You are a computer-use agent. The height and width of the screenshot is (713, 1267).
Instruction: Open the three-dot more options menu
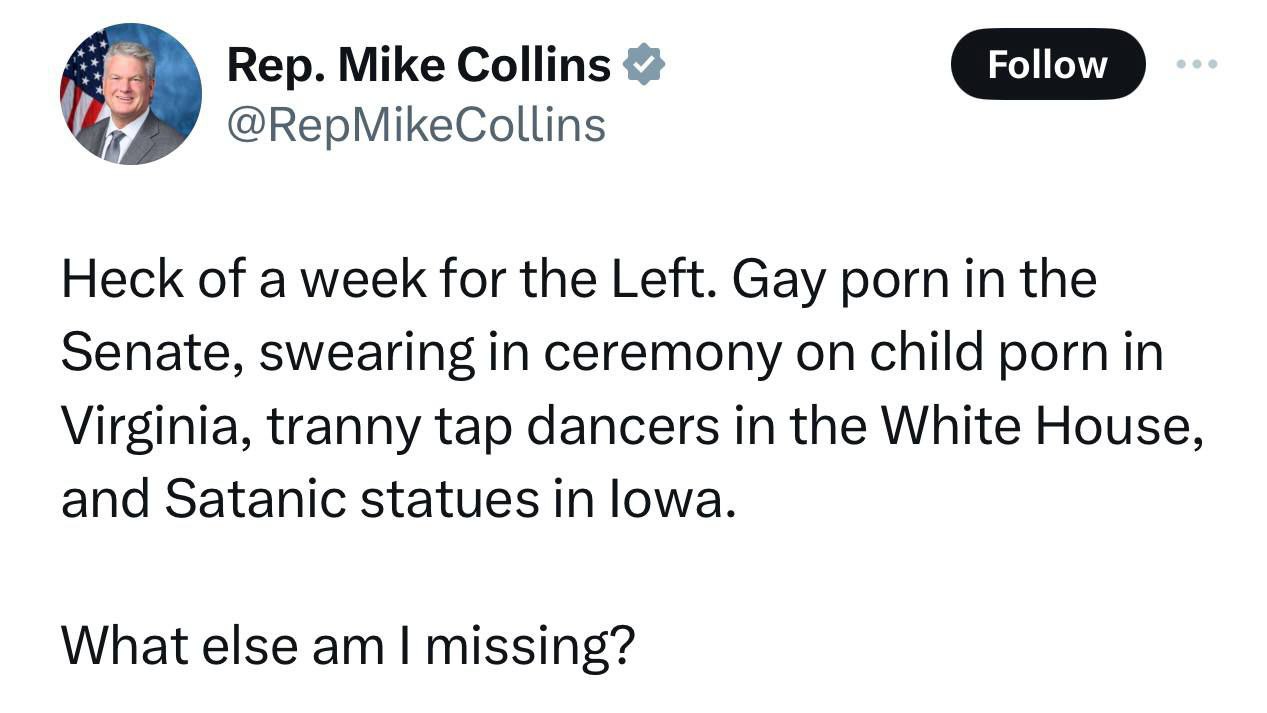[x=1196, y=64]
